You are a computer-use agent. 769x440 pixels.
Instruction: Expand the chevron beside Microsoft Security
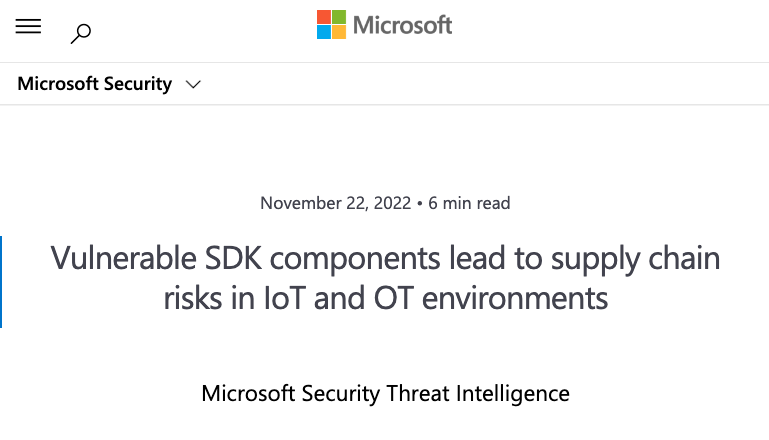coord(194,85)
